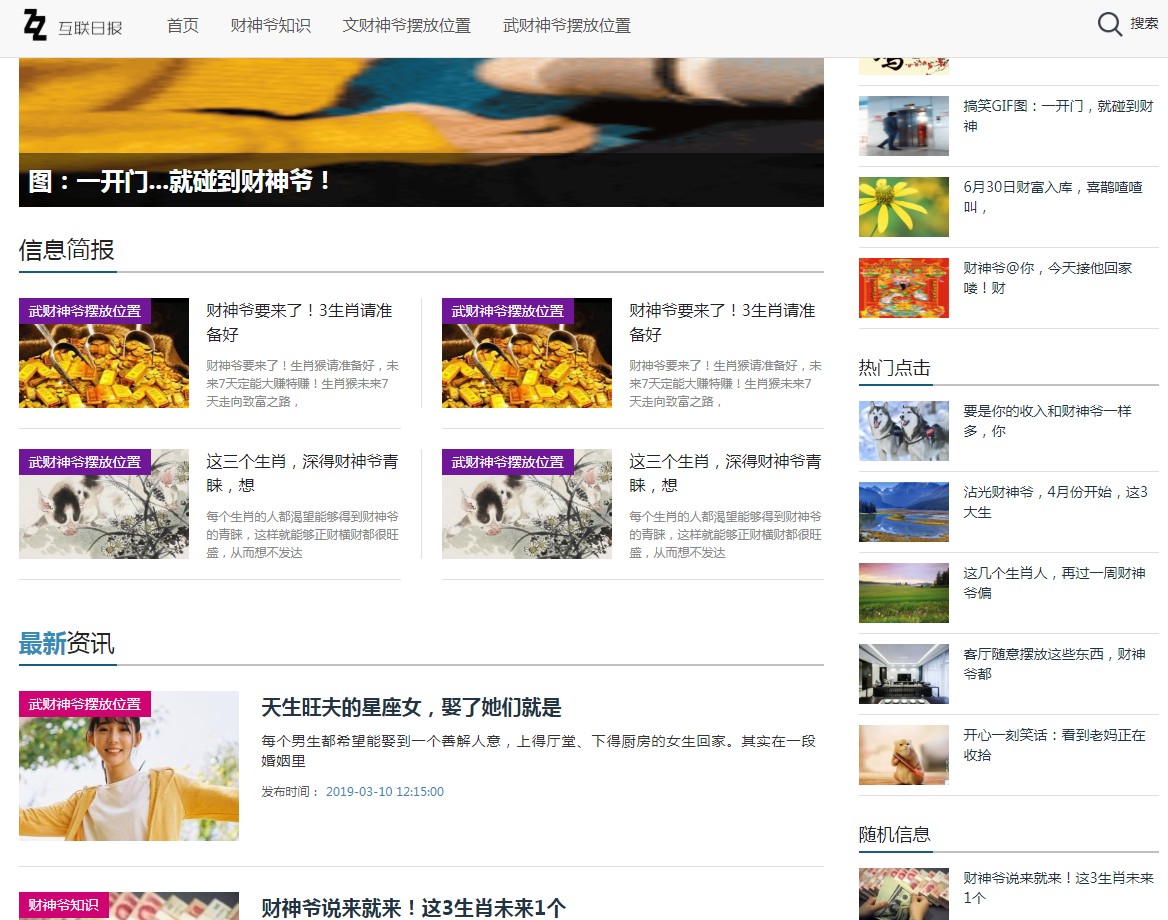Click the 最新资讯 section heading
Viewport: 1168px width, 920px height.
tap(66, 644)
